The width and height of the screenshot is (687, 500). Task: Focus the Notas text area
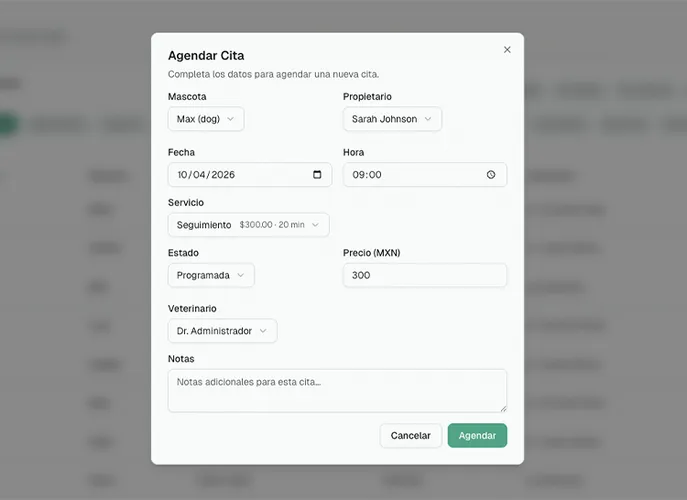point(337,390)
